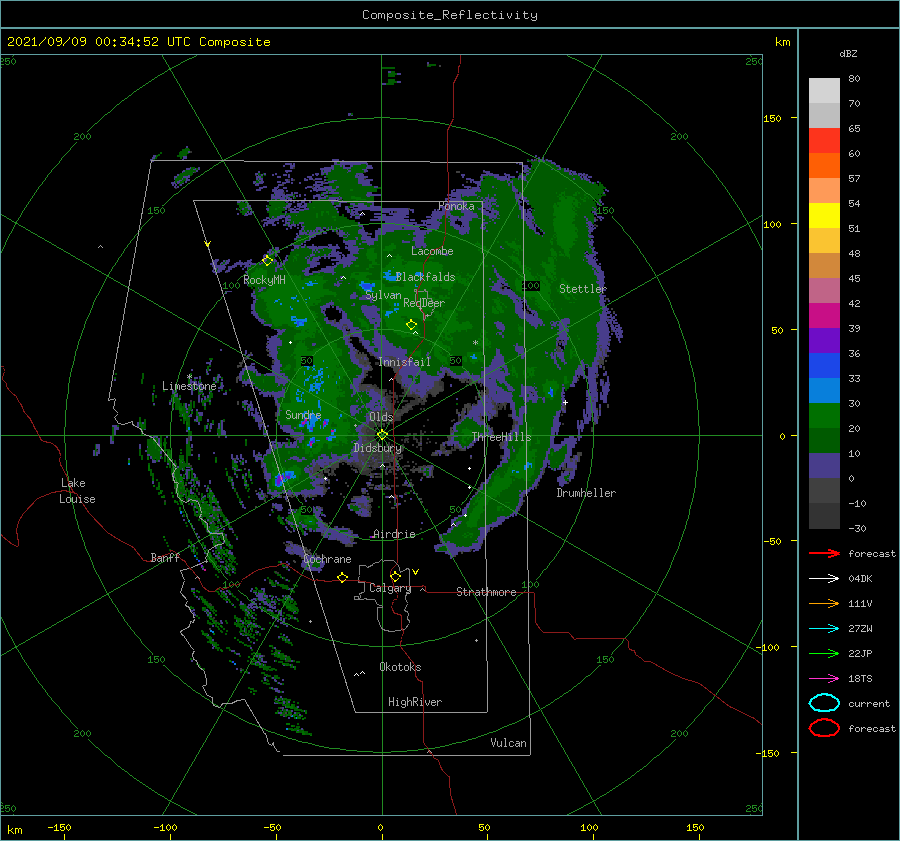Click the Cochrane town label

coord(327,559)
